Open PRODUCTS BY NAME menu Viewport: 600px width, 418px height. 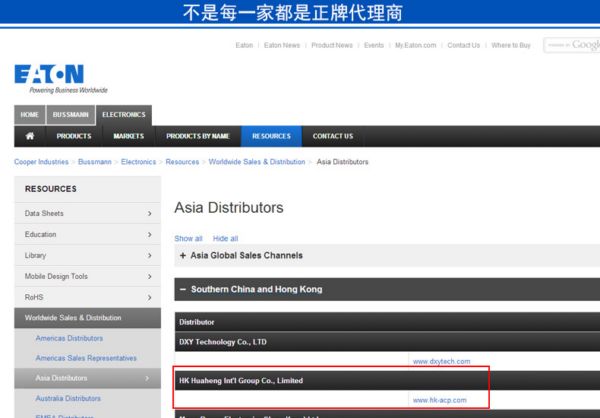click(198, 136)
